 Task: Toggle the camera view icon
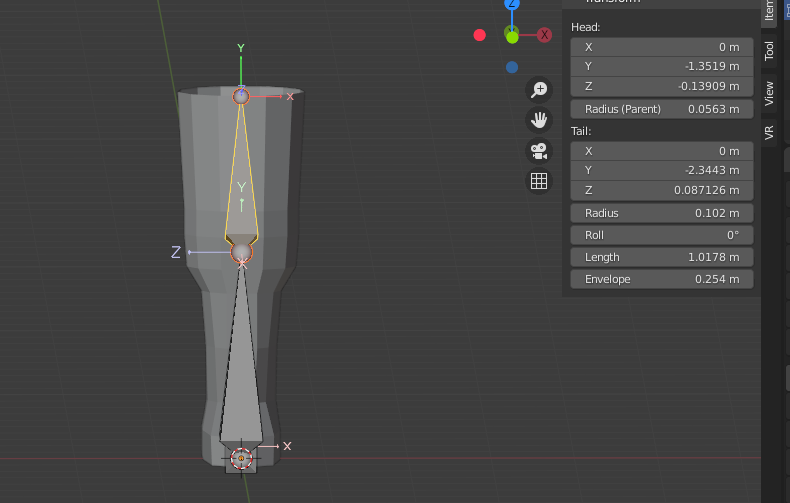539,151
